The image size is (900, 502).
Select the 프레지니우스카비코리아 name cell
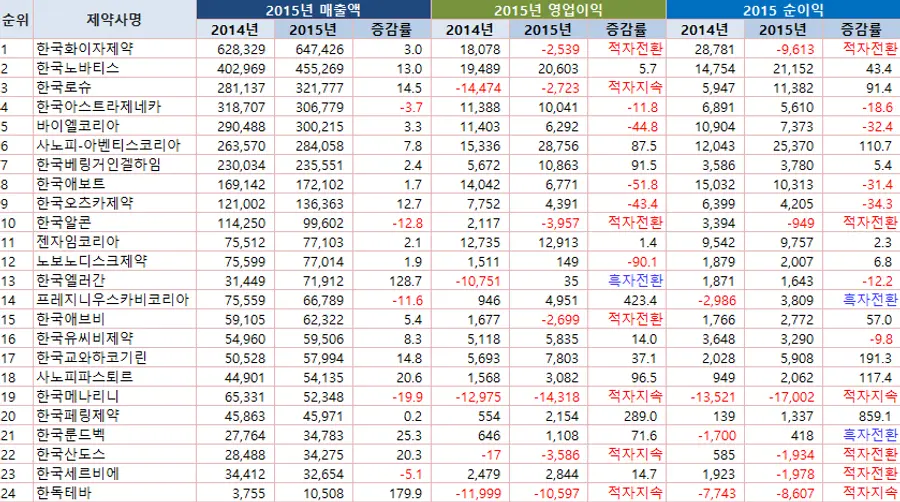tap(112, 299)
